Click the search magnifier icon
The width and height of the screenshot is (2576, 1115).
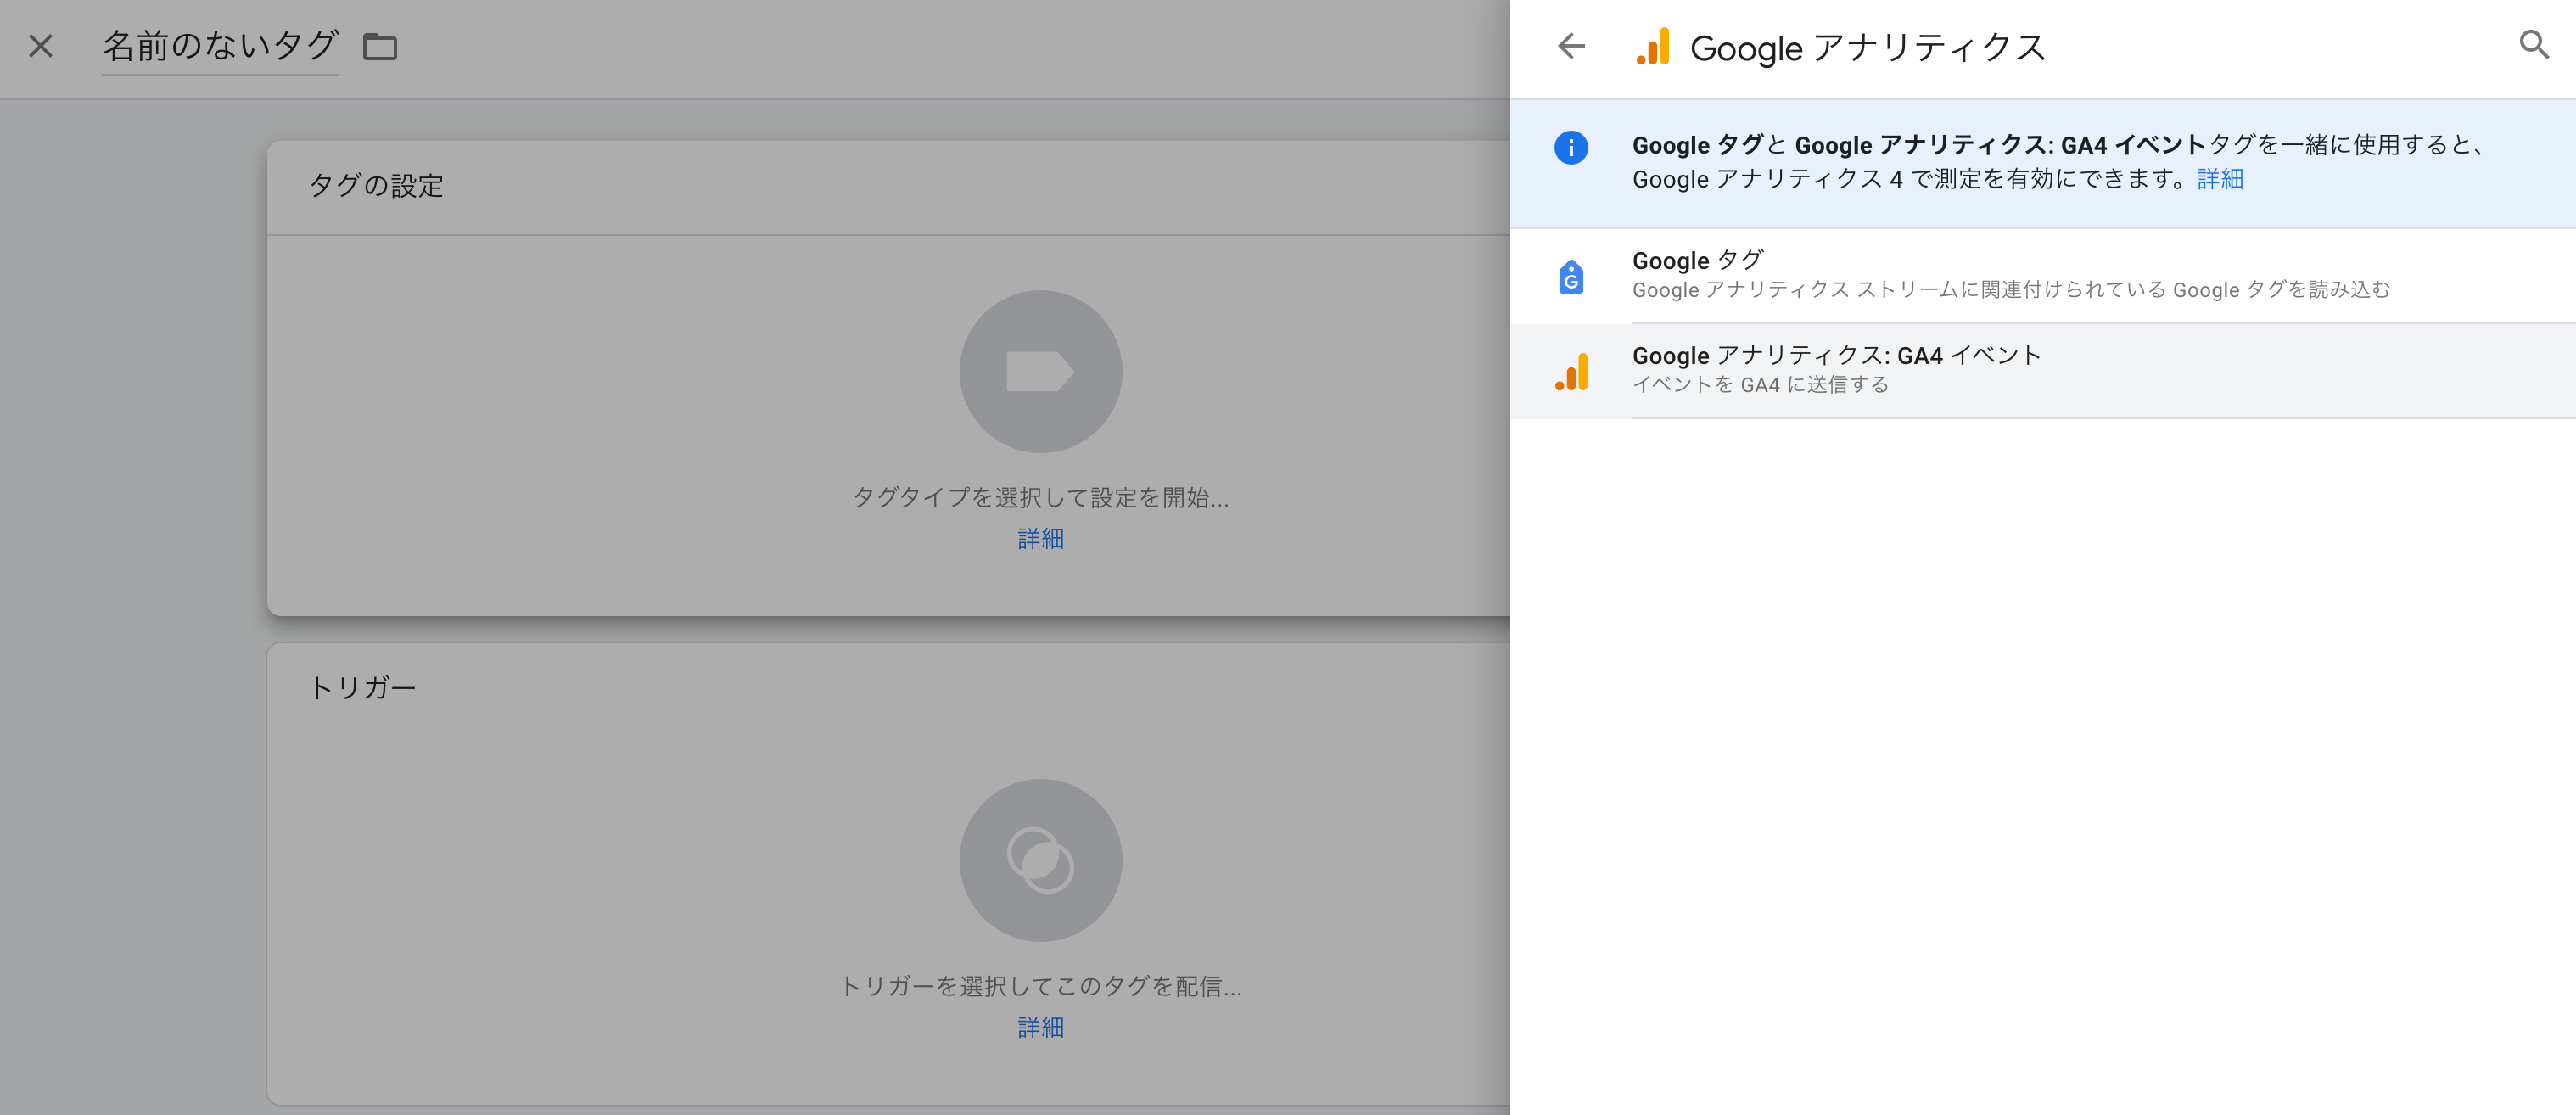click(2533, 45)
